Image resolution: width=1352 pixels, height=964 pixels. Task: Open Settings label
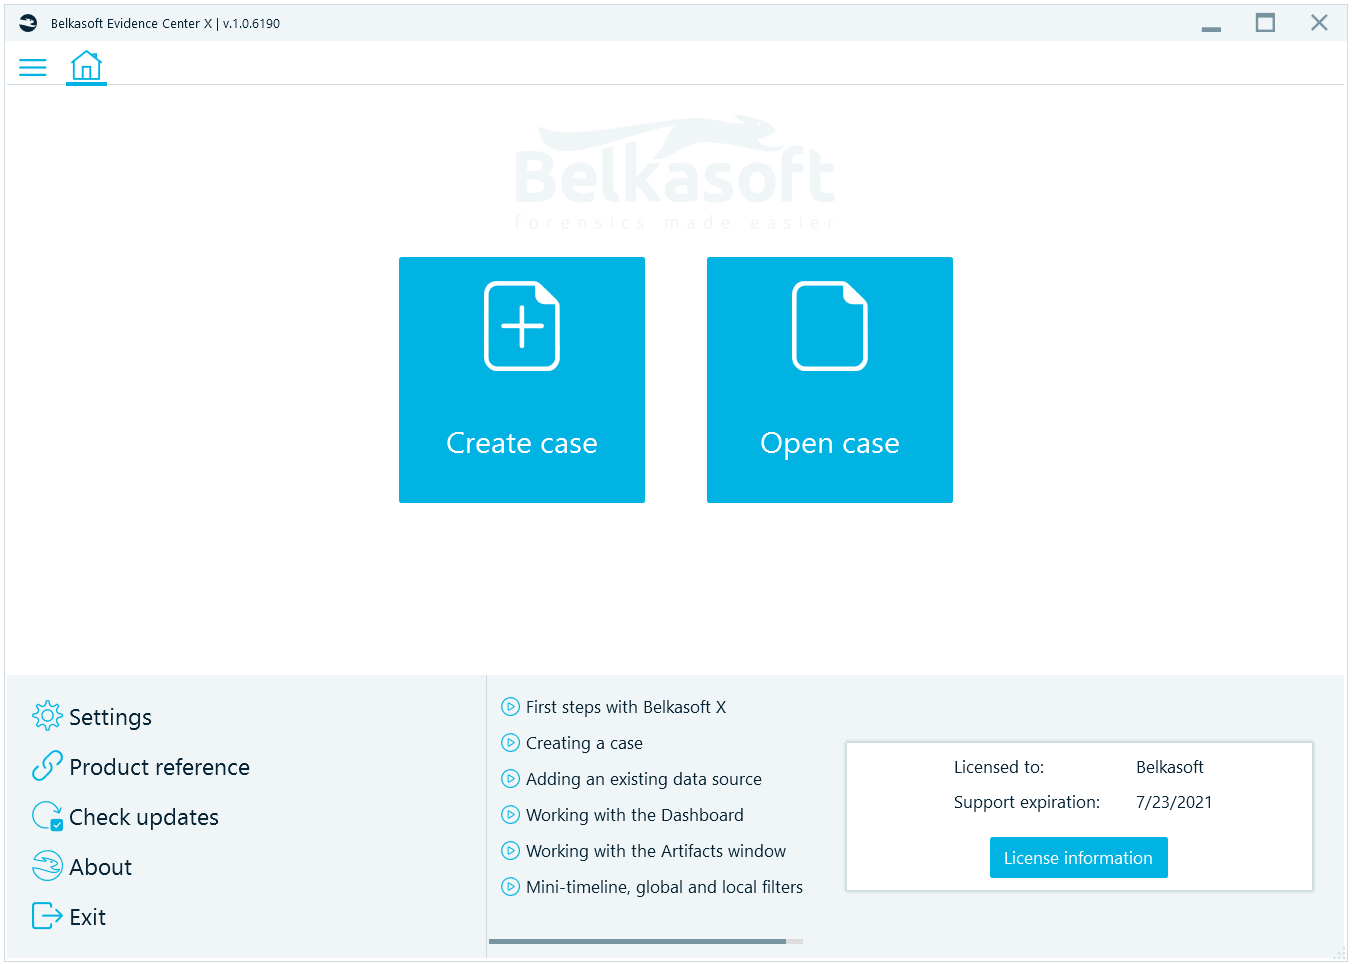110,717
